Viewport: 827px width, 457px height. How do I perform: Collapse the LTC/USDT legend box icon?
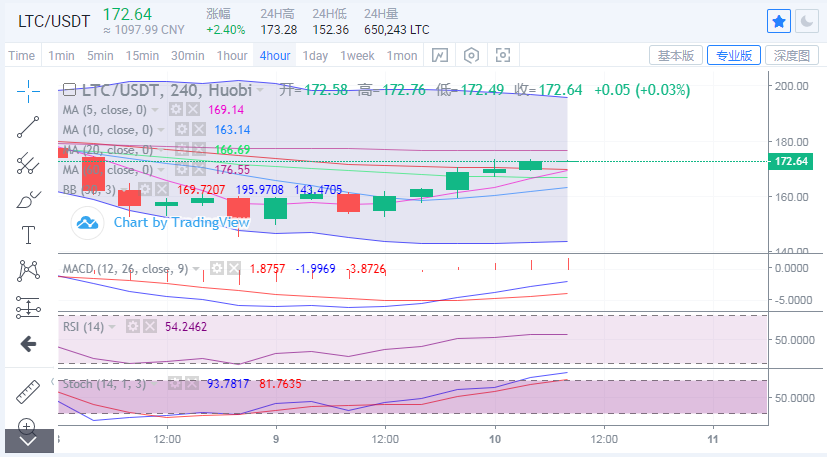pyautogui.click(x=69, y=90)
